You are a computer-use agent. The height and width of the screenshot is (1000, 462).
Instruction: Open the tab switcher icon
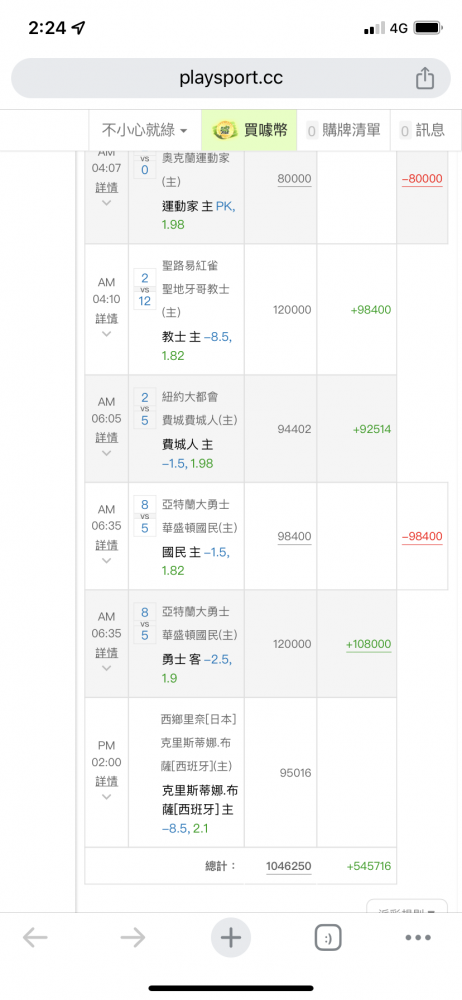coord(328,938)
